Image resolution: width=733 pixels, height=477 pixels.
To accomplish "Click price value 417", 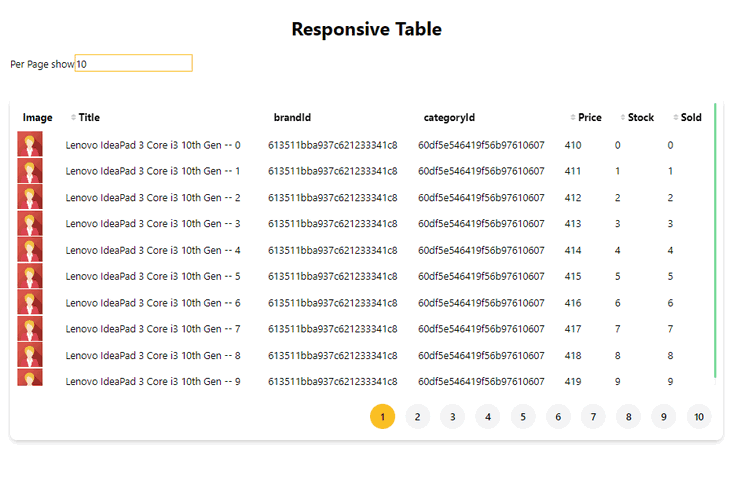I will (573, 329).
